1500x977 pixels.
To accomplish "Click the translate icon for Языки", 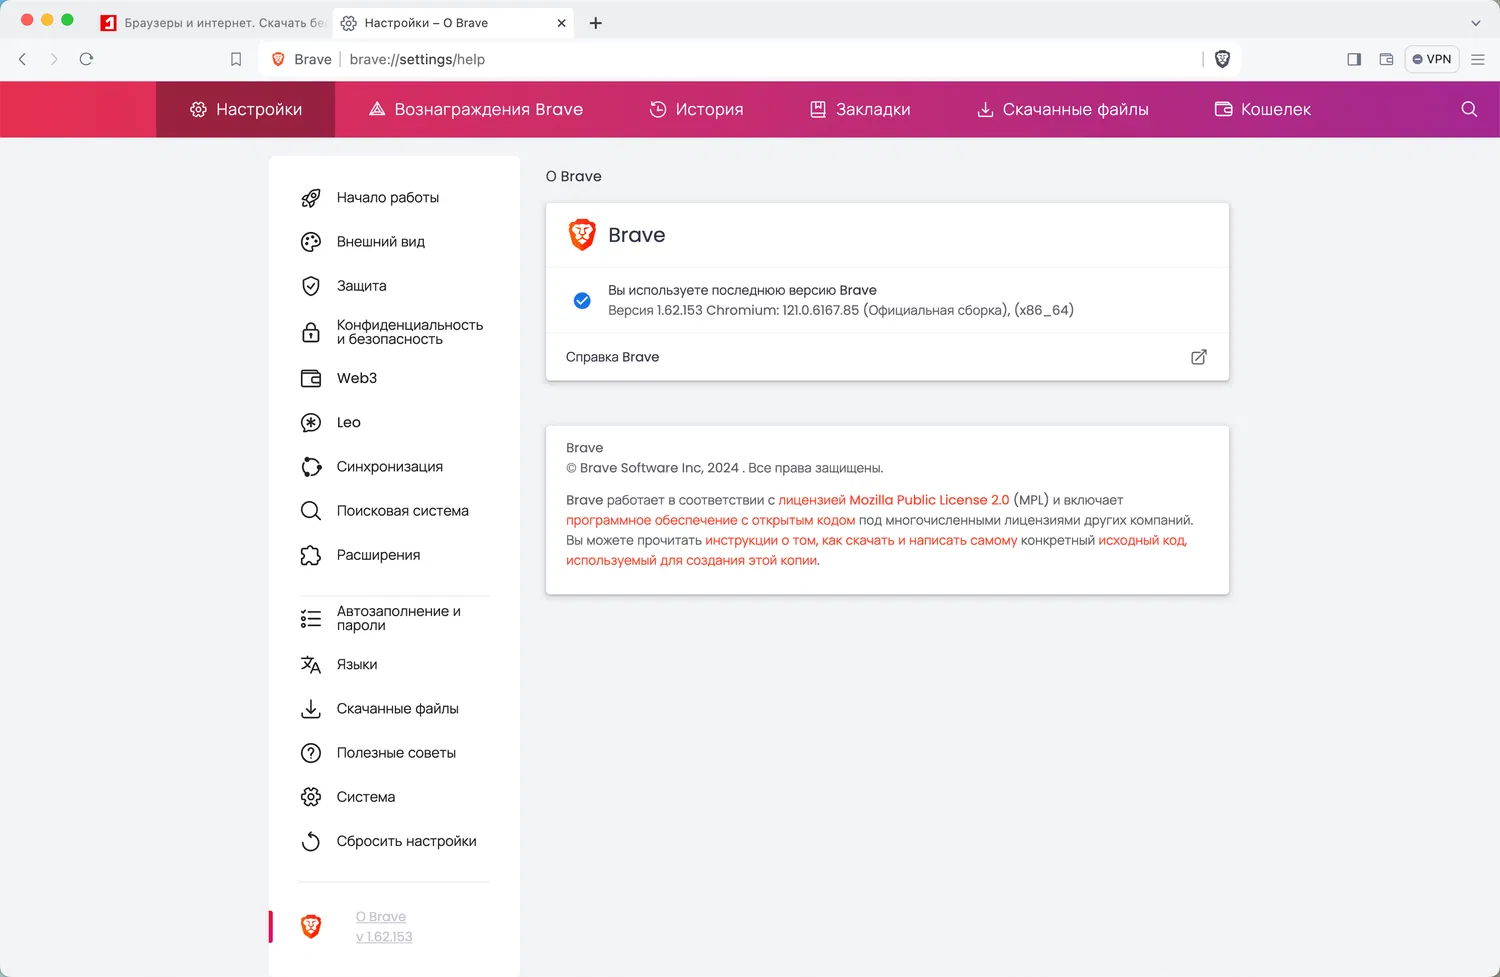I will click(x=311, y=665).
